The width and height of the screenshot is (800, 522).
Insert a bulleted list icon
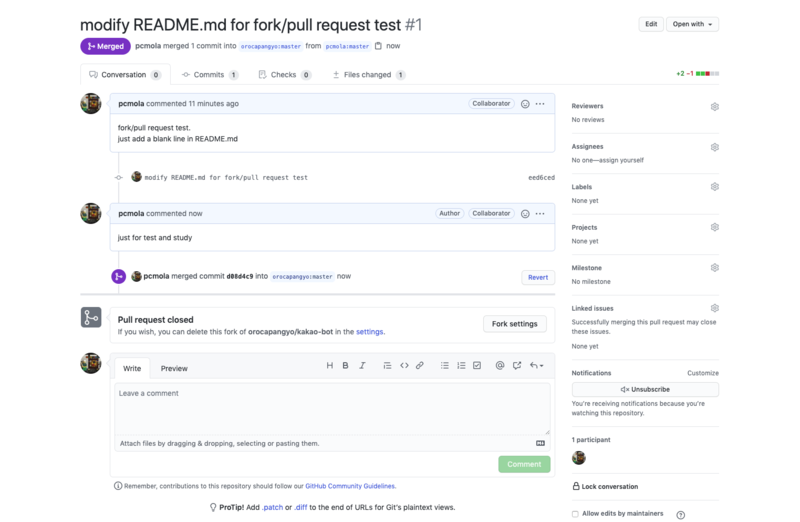coord(445,365)
